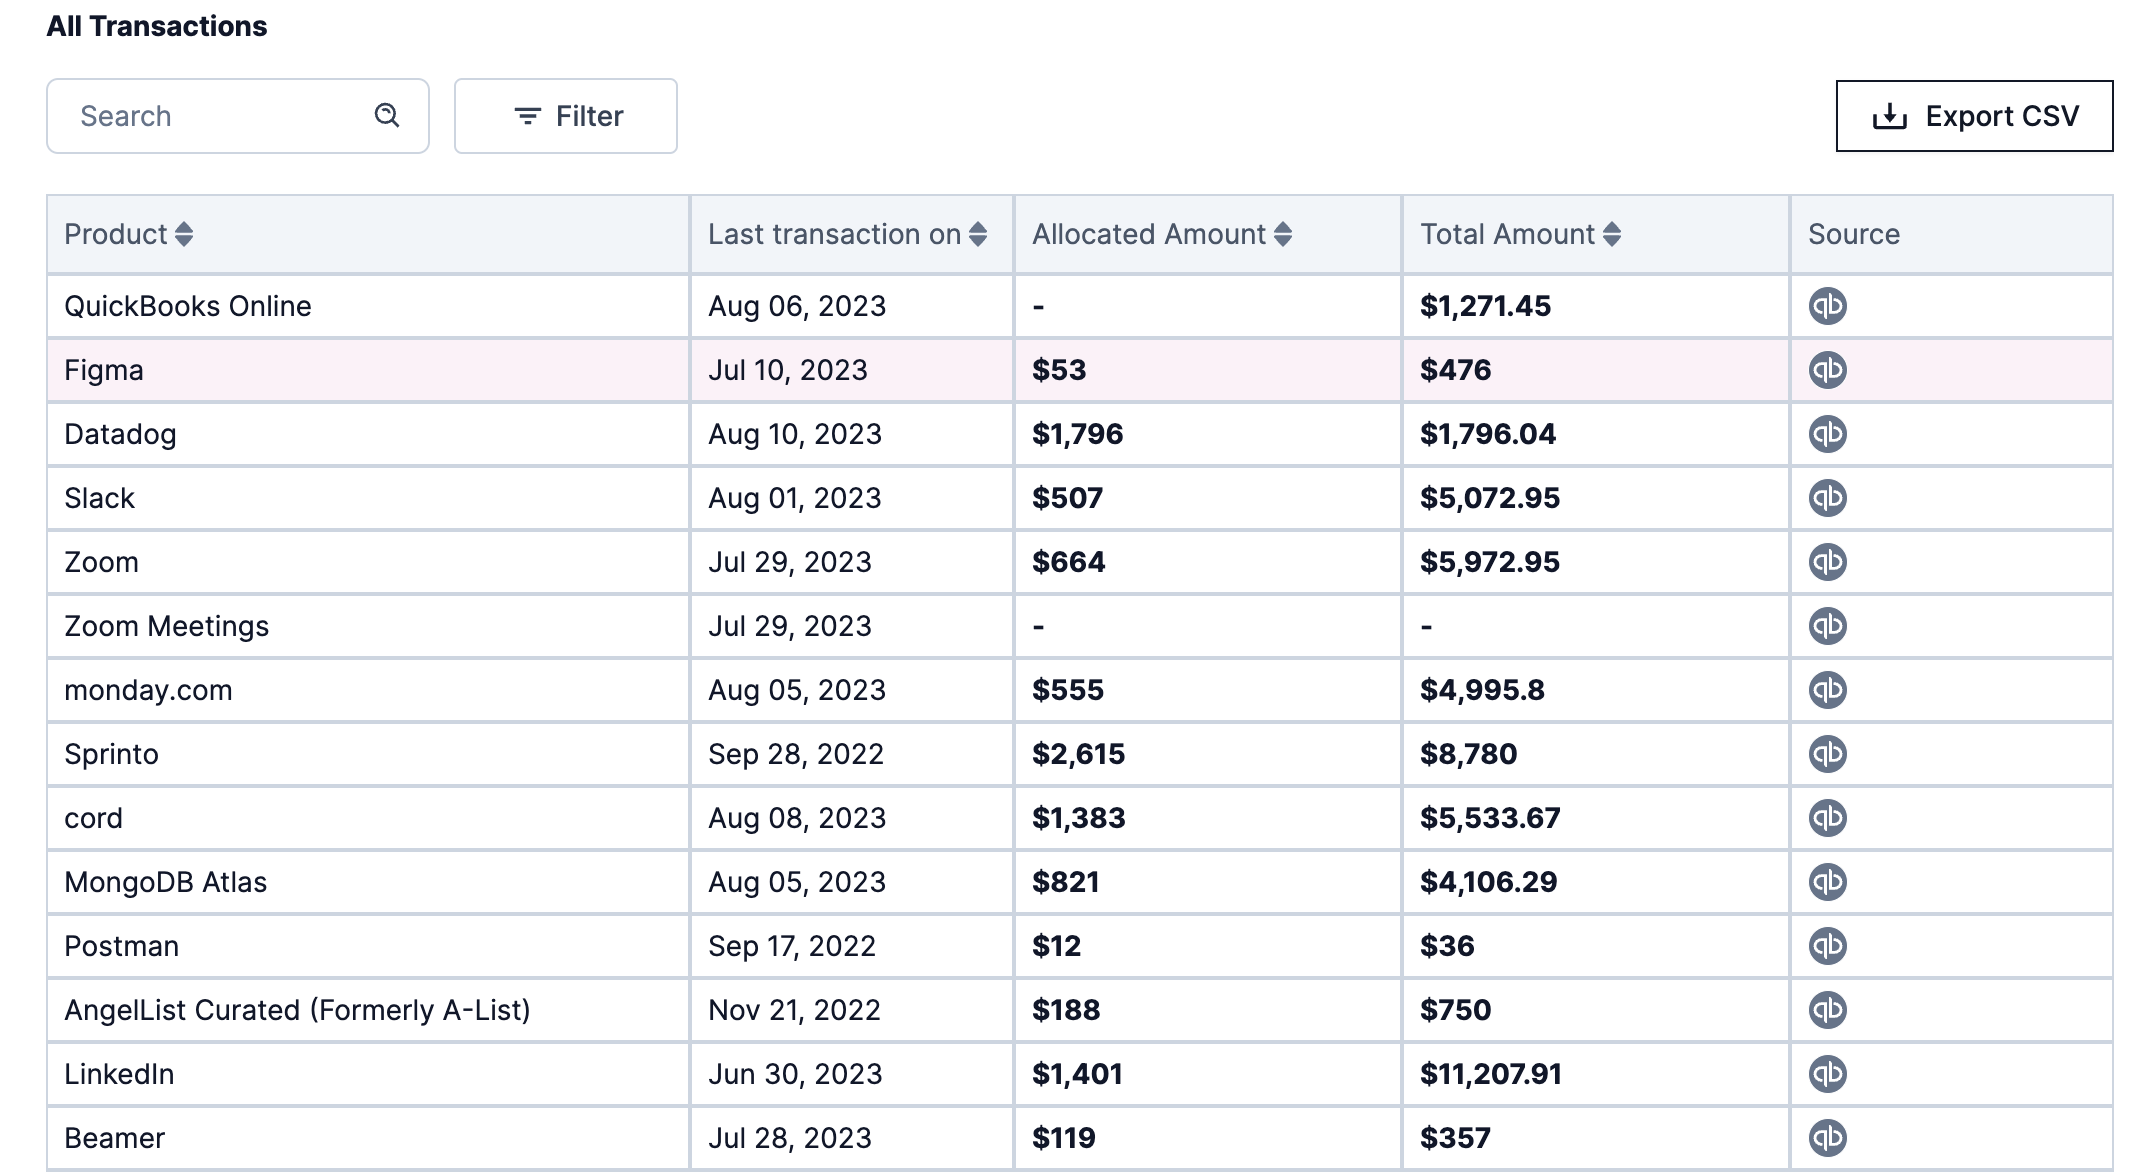Sort table by Product column
Viewport: 2138px width, 1172px height.
[184, 234]
